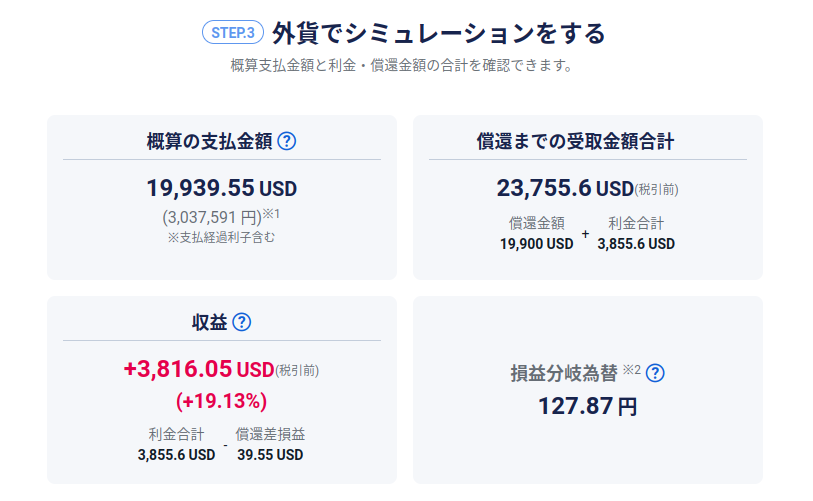Click the ※2 footnote marker
Image resolution: width=813 pixels, height=501 pixels.
(x=631, y=370)
